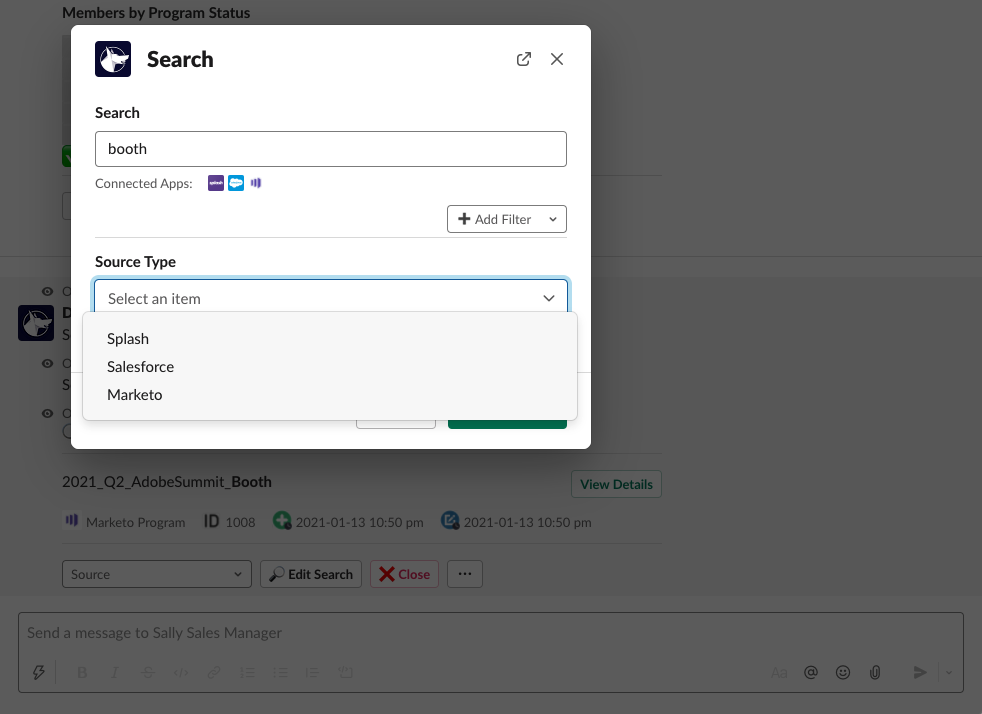Image resolution: width=982 pixels, height=714 pixels.
Task: Click the emoji picker icon
Action: 843,672
